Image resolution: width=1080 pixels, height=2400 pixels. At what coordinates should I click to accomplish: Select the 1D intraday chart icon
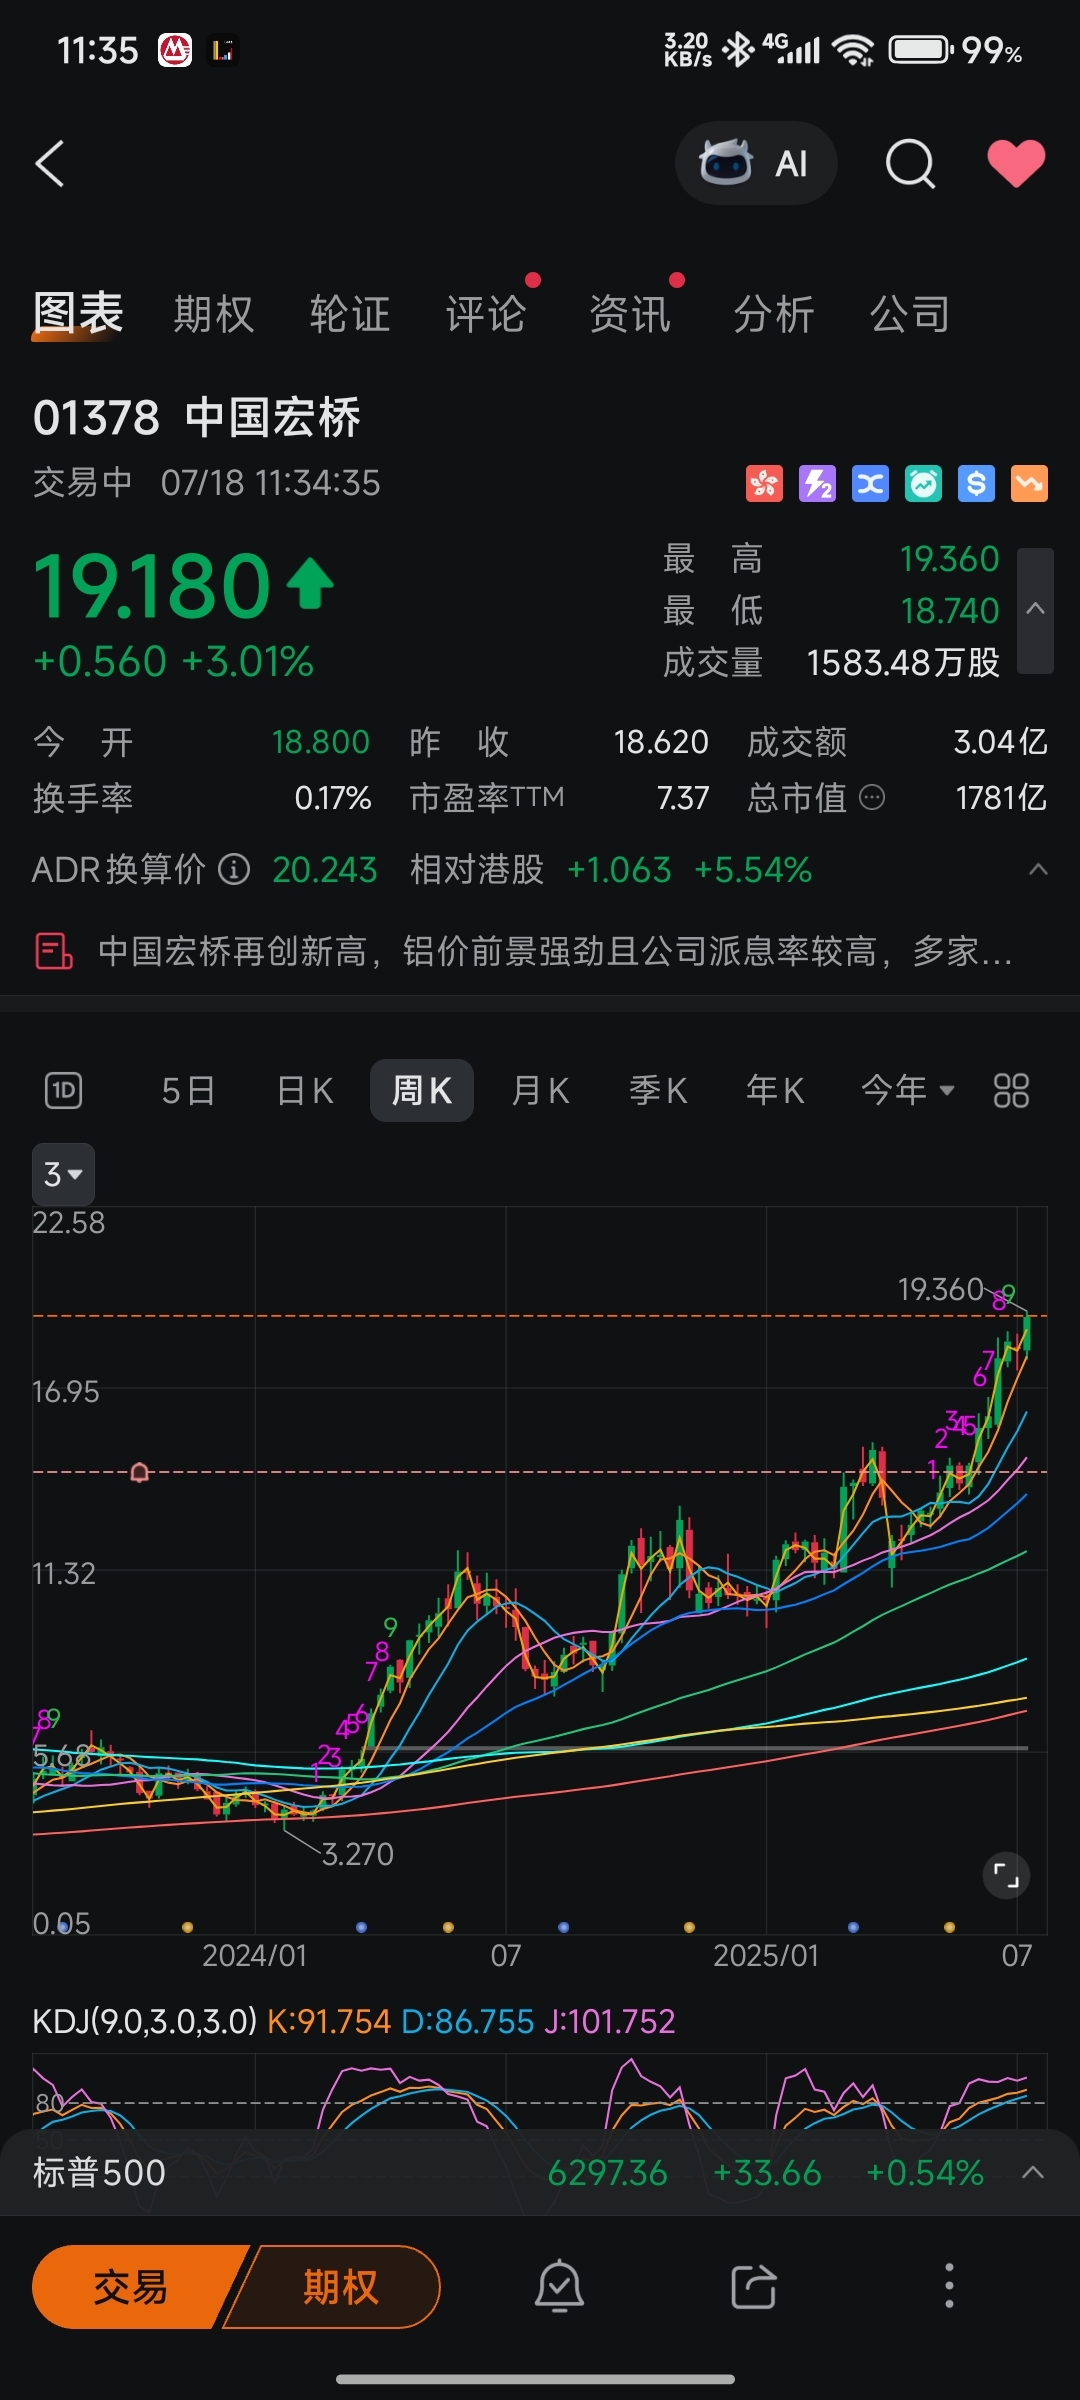[x=64, y=1090]
